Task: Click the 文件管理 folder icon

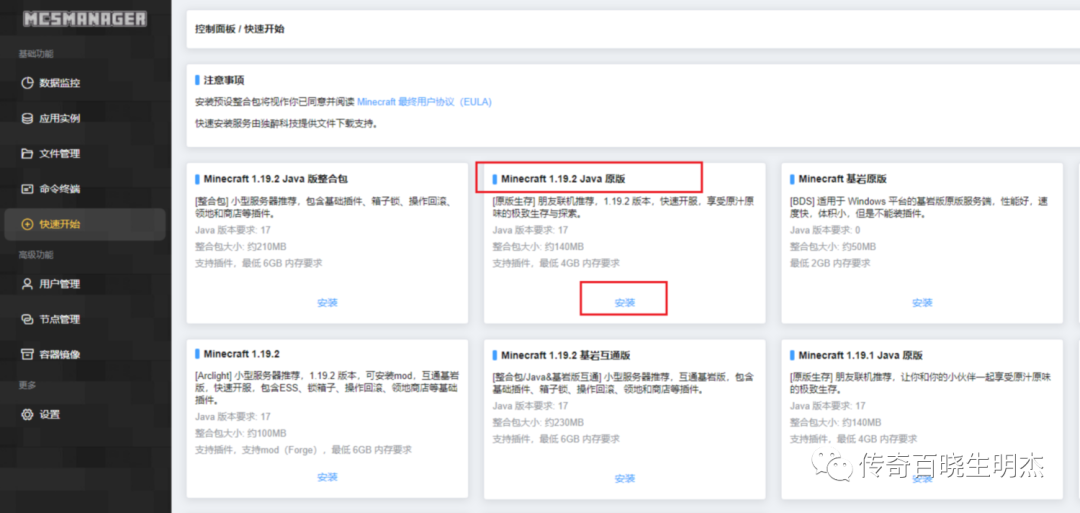Action: click(28, 154)
